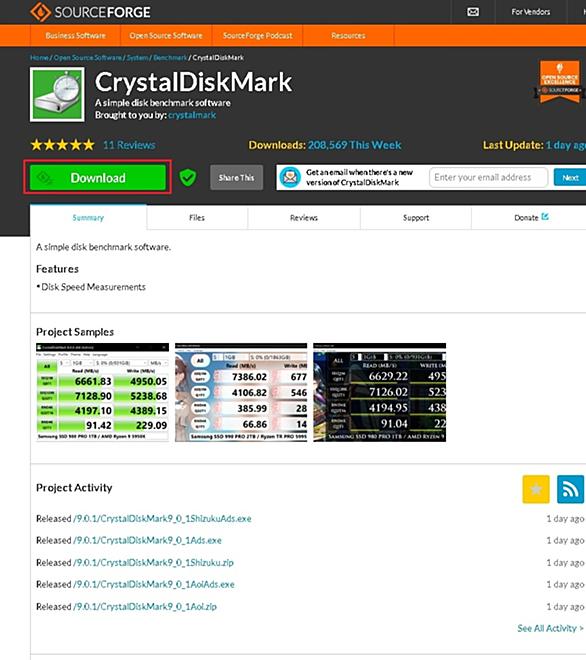Click the 208,569 This Week downloads count
The height and width of the screenshot is (660, 586).
[354, 145]
